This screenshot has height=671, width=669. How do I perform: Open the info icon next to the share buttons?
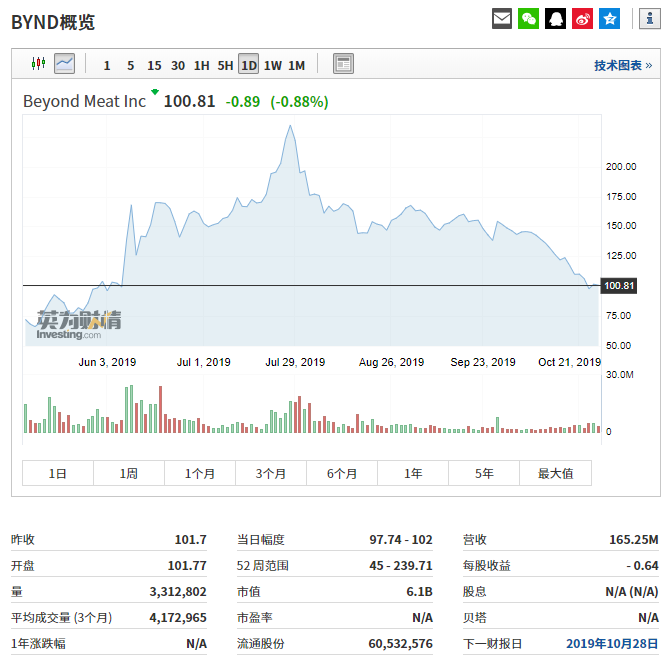[x=650, y=19]
